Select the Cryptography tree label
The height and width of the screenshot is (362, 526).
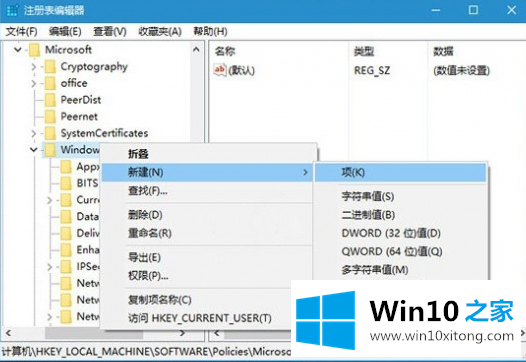coord(94,67)
